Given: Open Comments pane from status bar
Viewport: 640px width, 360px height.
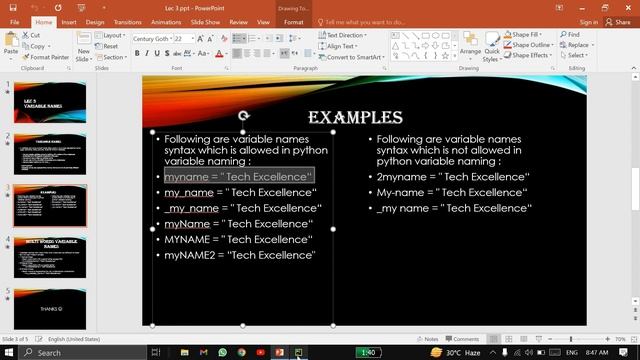Looking at the screenshot, I should (462, 339).
